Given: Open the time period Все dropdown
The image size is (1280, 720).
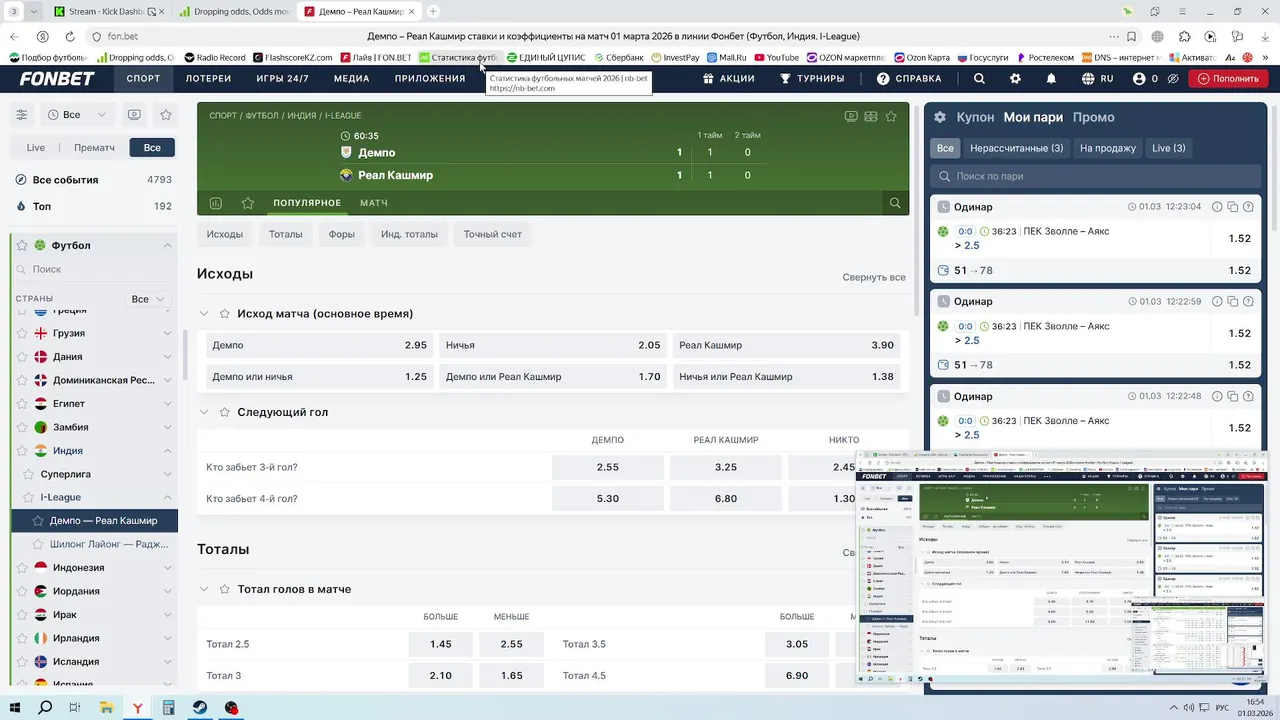Looking at the screenshot, I should click(78, 115).
